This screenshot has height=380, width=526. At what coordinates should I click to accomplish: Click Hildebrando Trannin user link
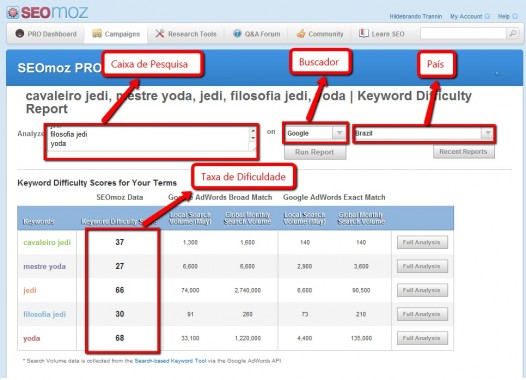tap(416, 16)
